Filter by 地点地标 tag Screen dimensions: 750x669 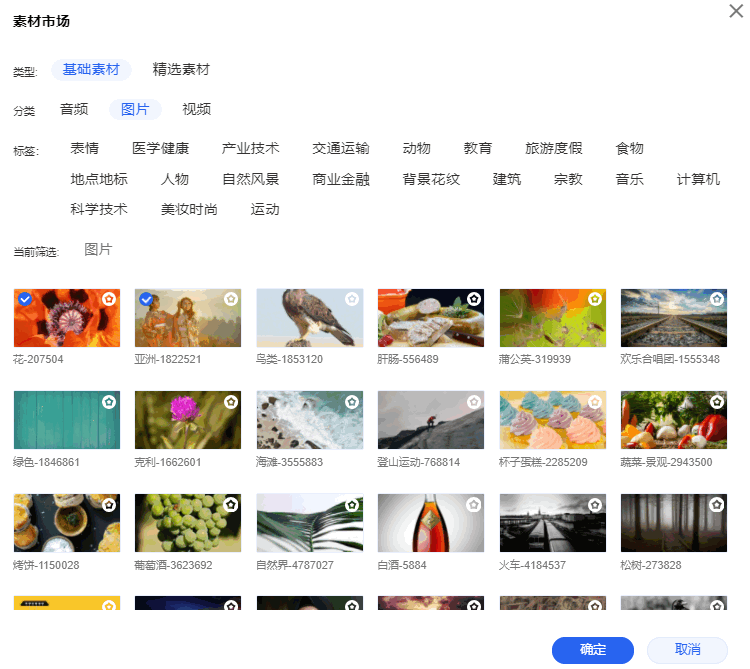coord(99,179)
